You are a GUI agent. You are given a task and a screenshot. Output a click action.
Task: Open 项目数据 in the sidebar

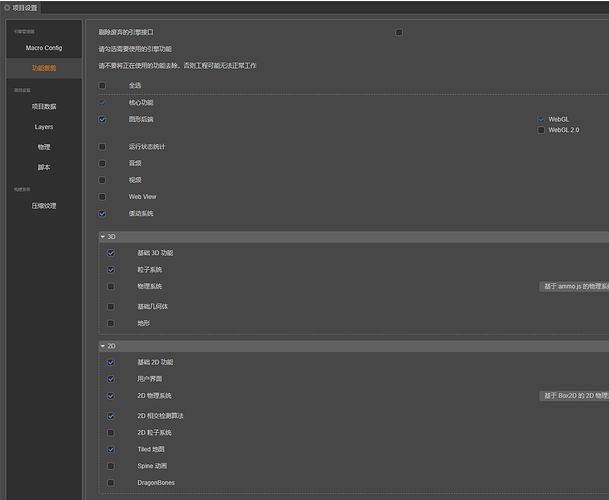[44, 106]
